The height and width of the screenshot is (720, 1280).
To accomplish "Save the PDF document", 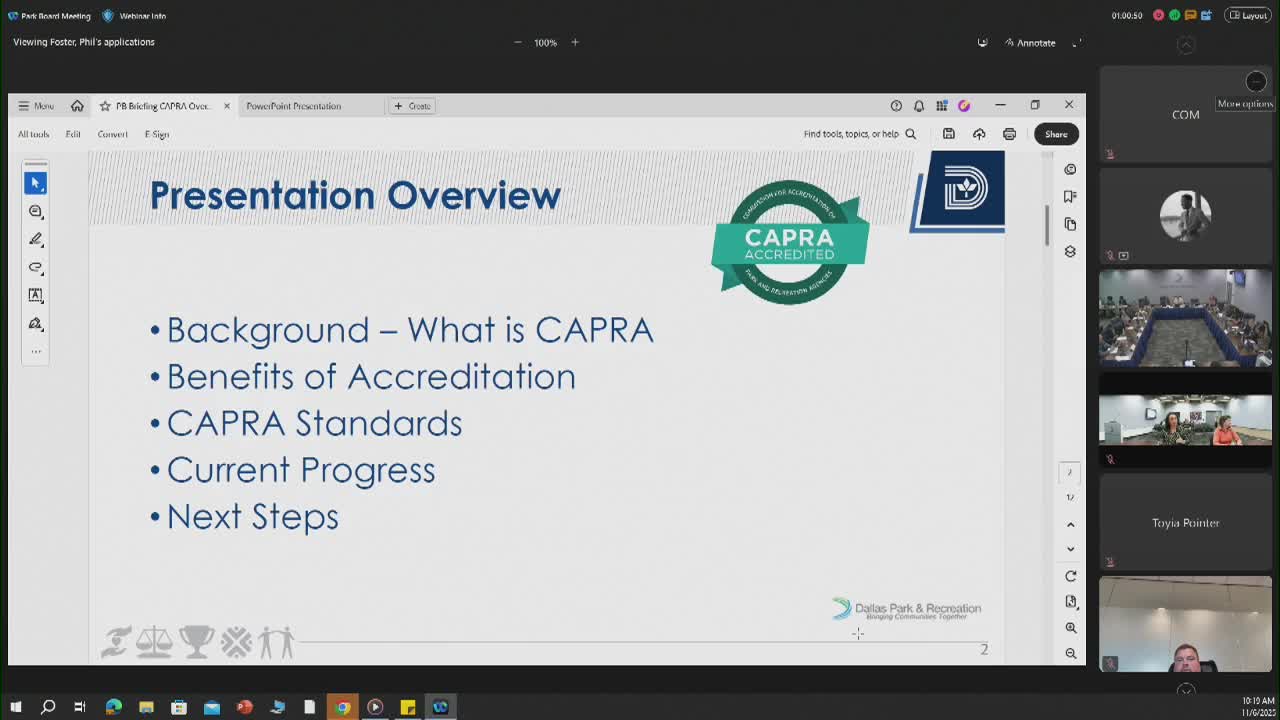I will [948, 133].
